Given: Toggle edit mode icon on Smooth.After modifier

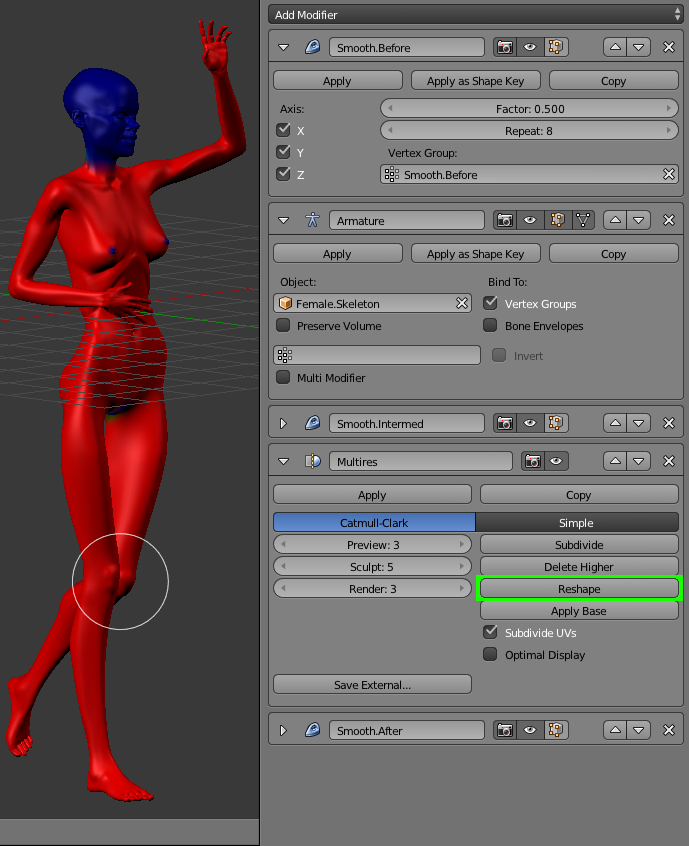Looking at the screenshot, I should [x=556, y=731].
